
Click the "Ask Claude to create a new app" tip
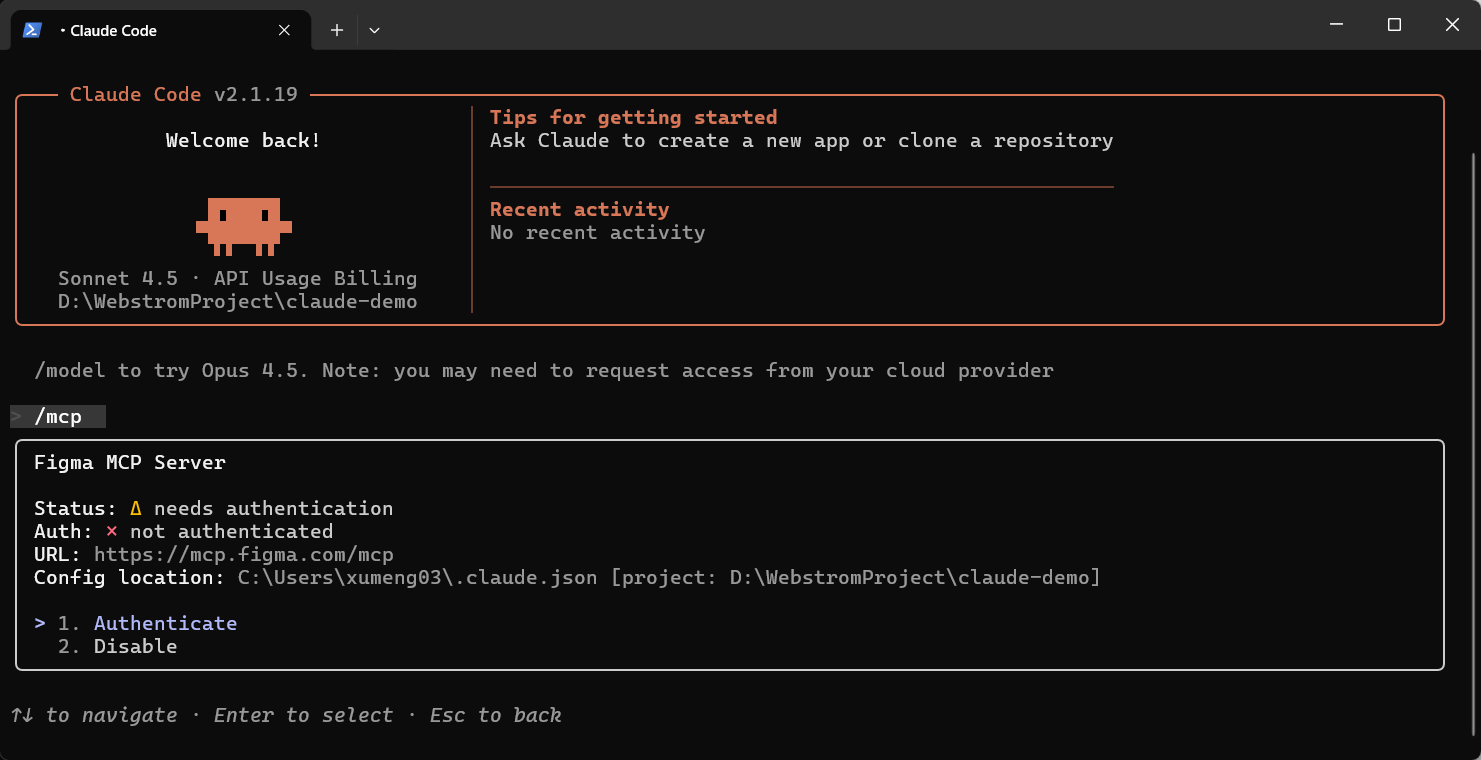tap(801, 140)
